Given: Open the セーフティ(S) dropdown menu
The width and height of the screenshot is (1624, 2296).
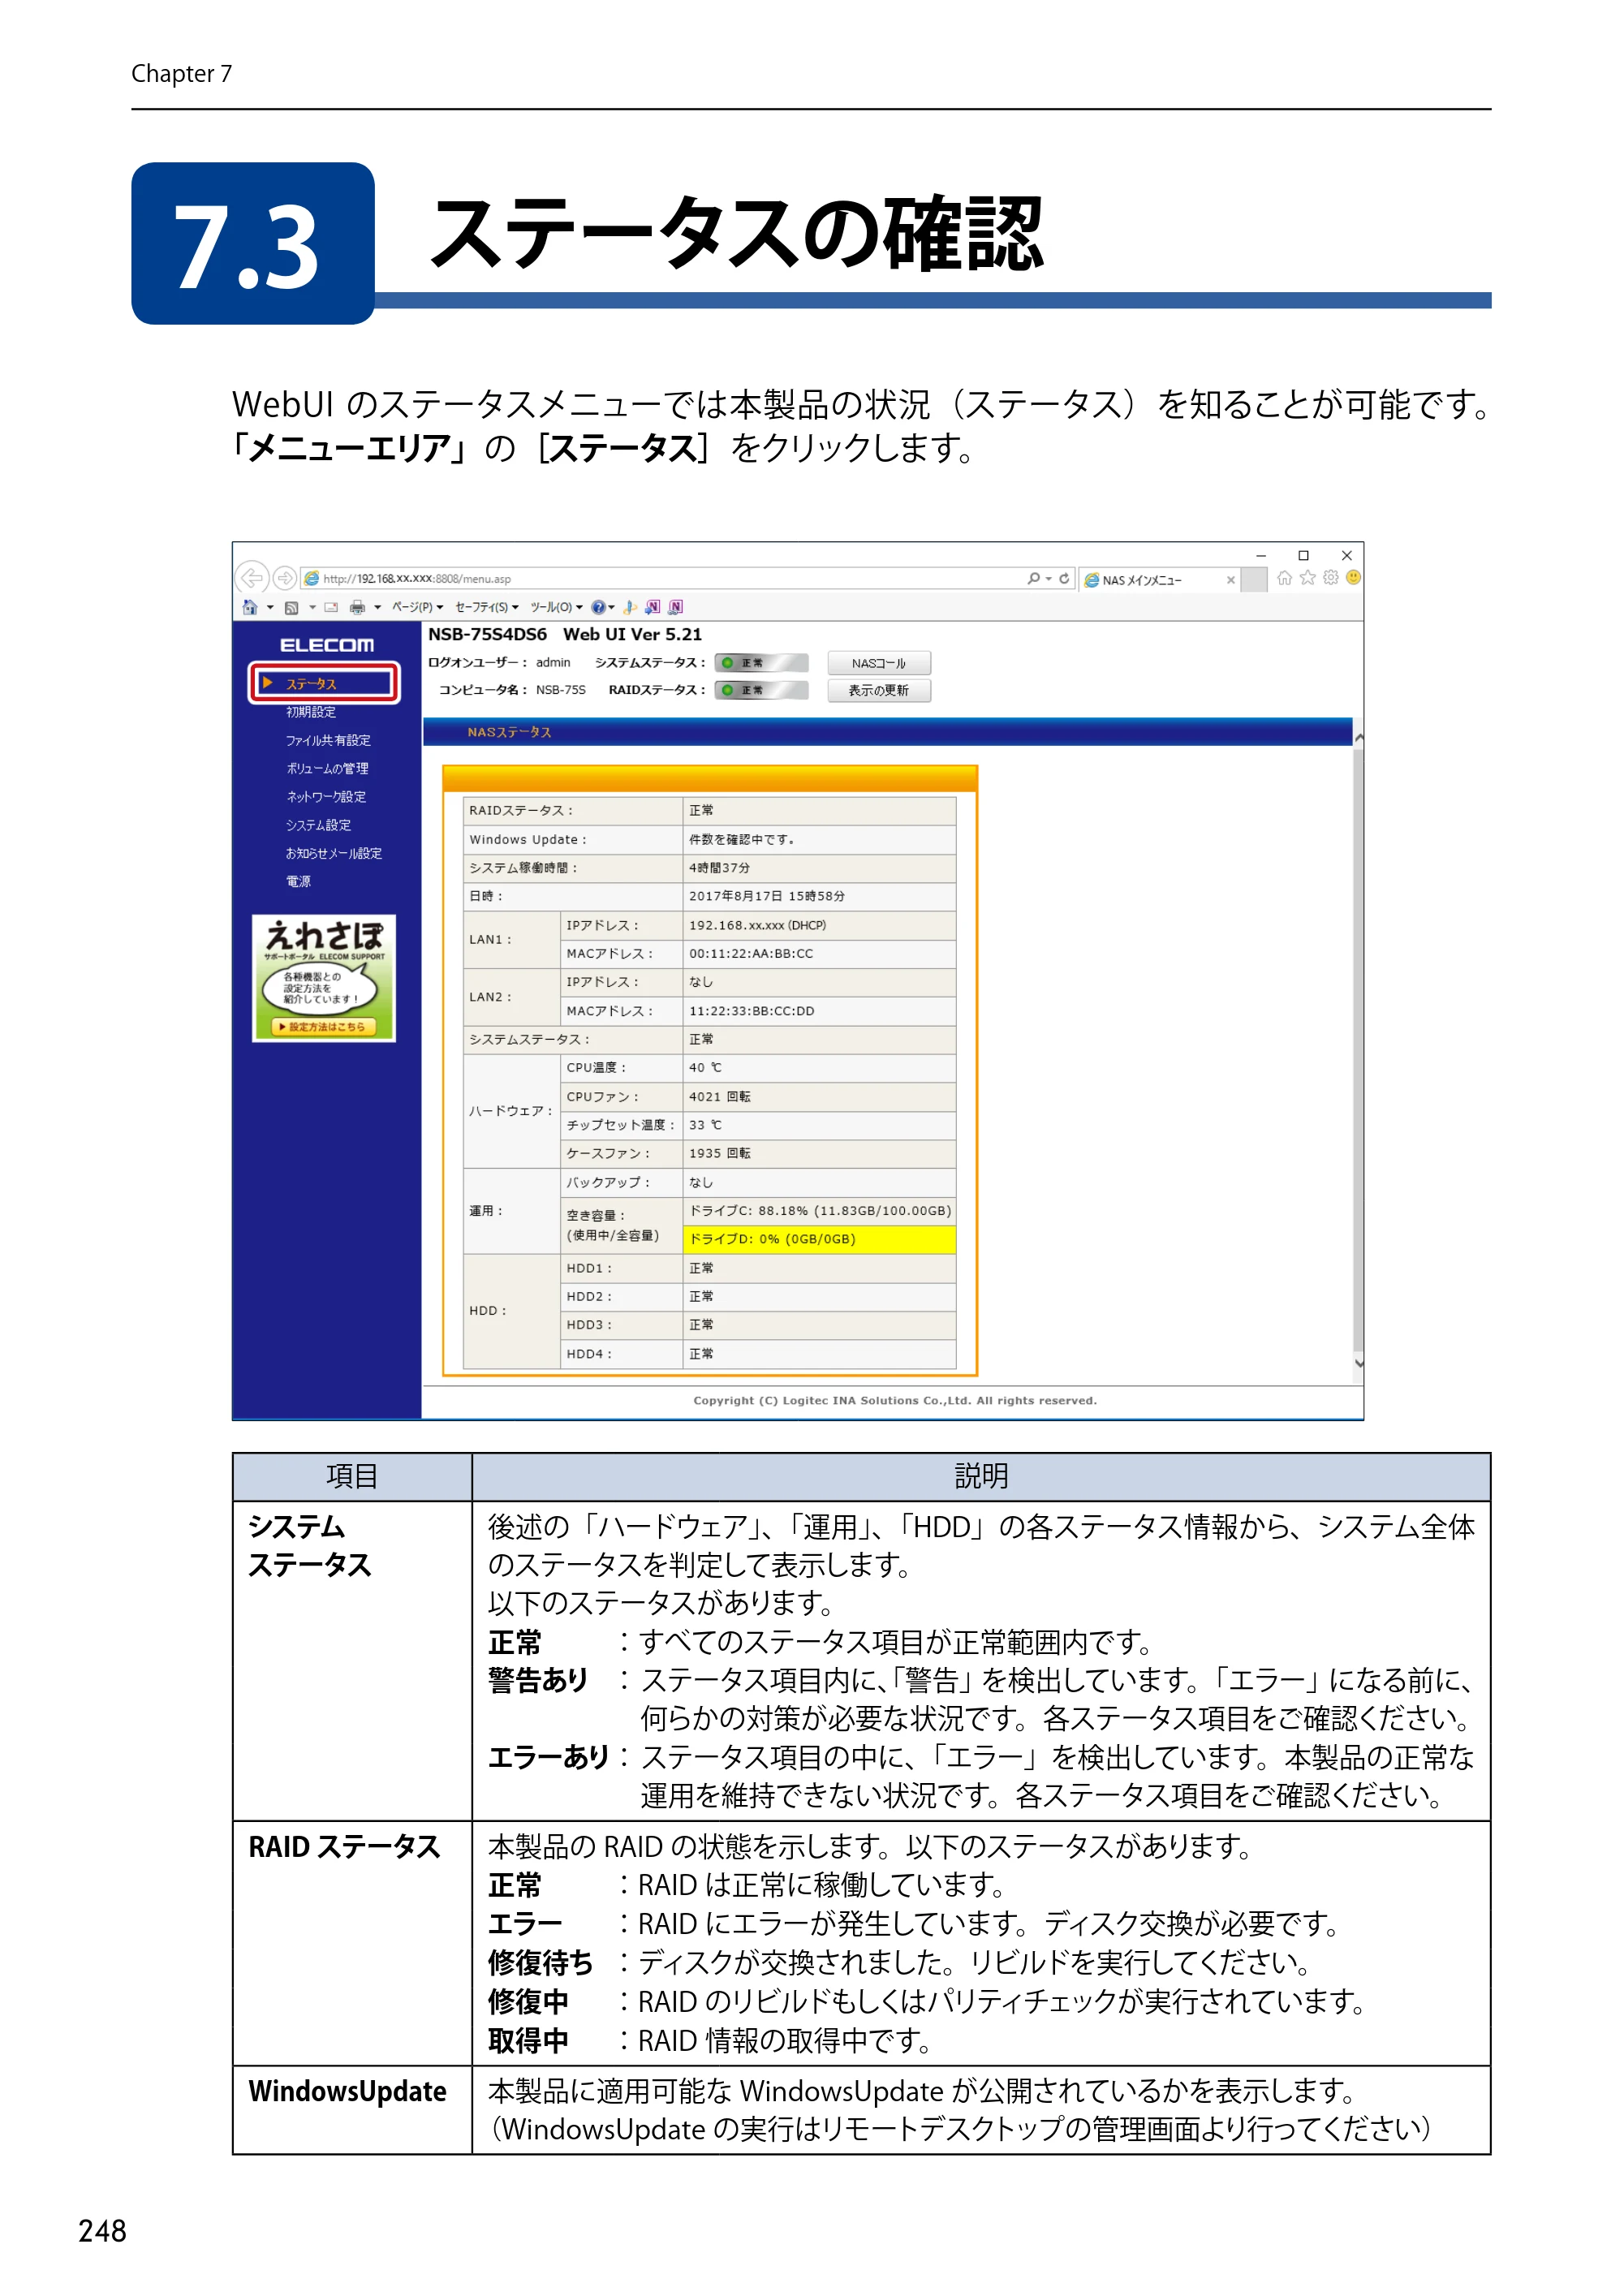Looking at the screenshot, I should point(487,607).
